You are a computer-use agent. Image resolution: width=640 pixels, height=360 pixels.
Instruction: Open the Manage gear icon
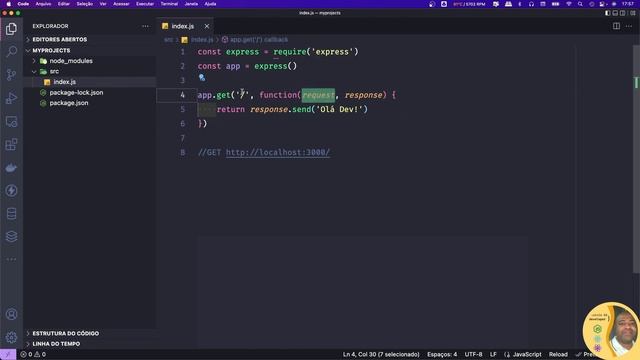click(x=11, y=337)
